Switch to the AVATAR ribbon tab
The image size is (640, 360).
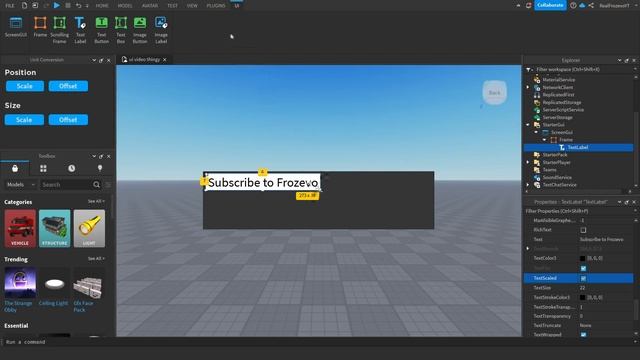(x=150, y=6)
